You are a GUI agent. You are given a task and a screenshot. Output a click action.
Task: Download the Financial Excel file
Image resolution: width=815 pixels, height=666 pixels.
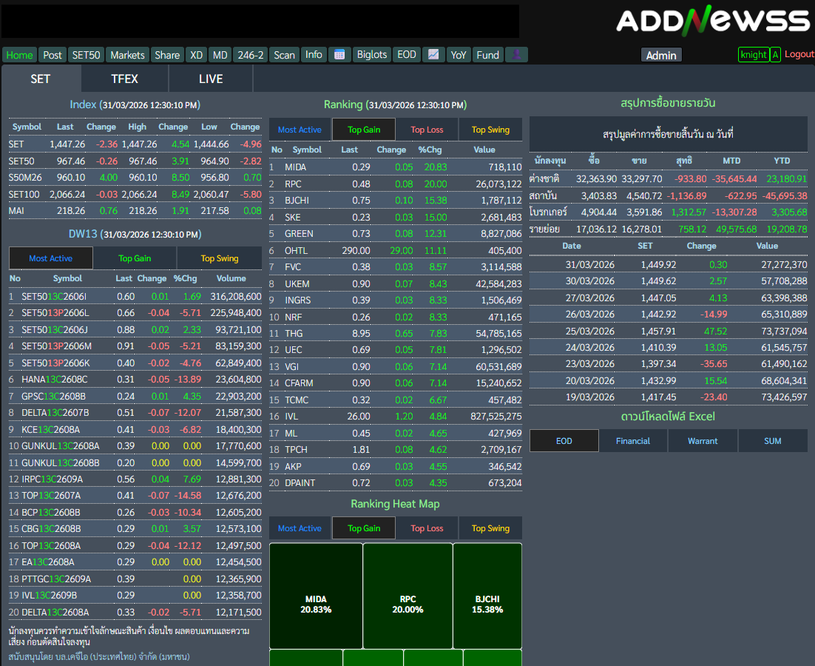click(x=633, y=441)
